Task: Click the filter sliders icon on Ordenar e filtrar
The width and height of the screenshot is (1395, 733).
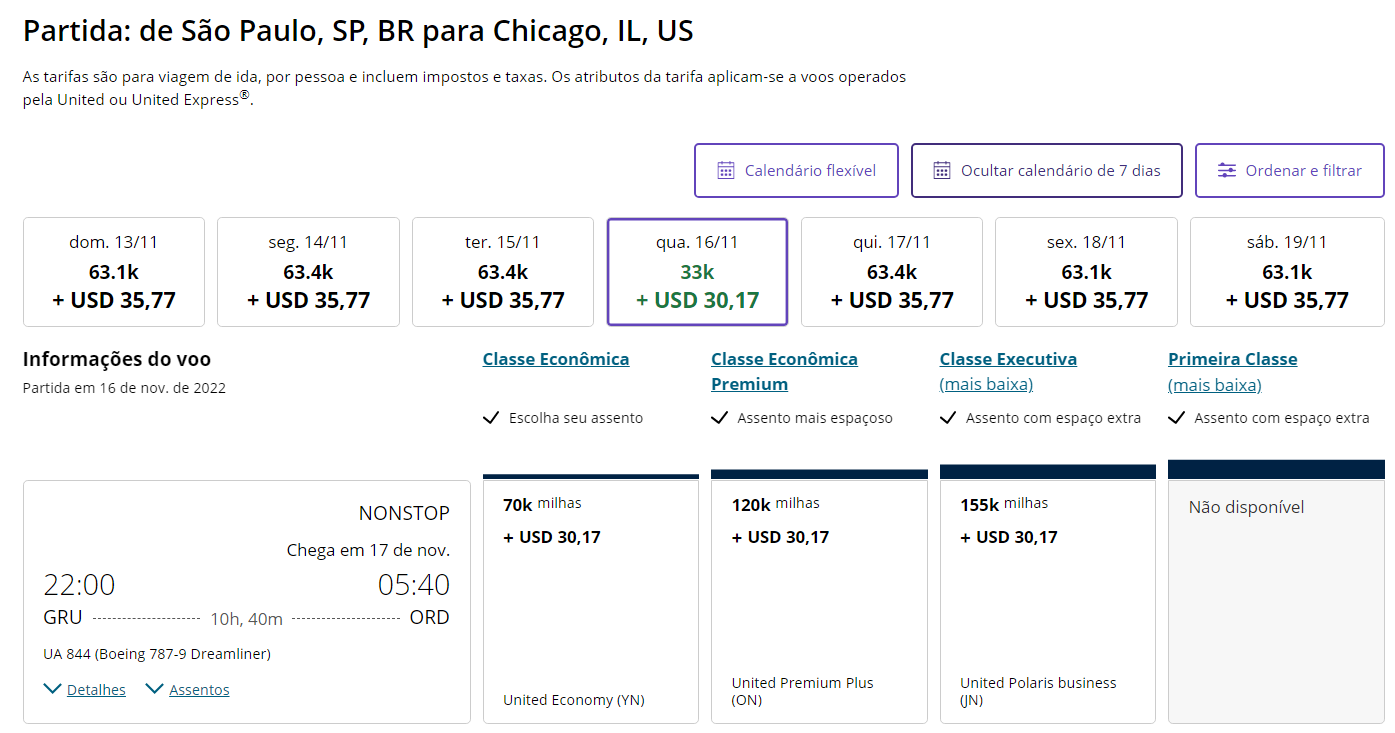Action: click(1226, 170)
